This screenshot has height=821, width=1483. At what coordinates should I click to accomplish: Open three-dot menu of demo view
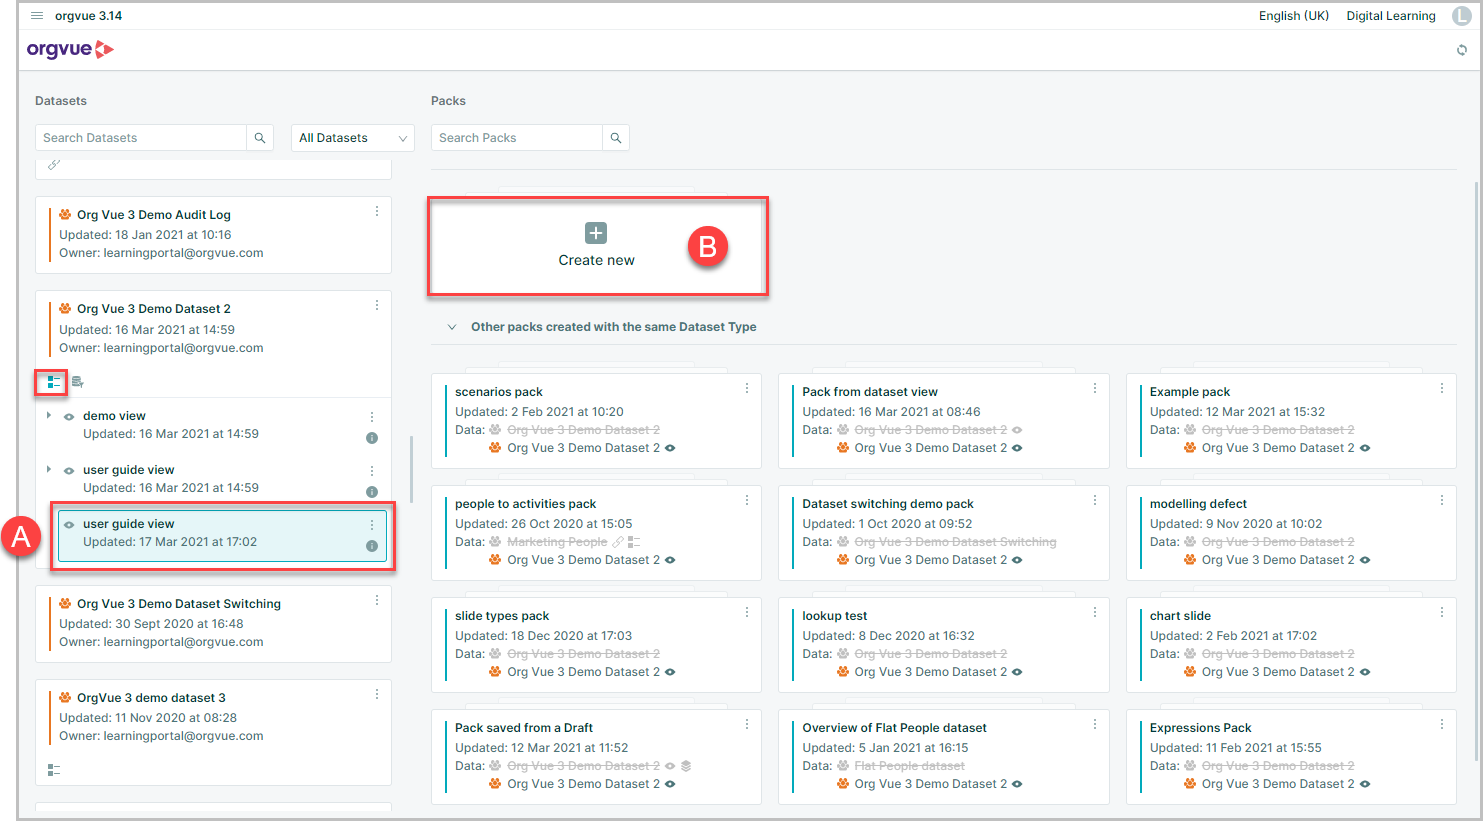tap(372, 417)
